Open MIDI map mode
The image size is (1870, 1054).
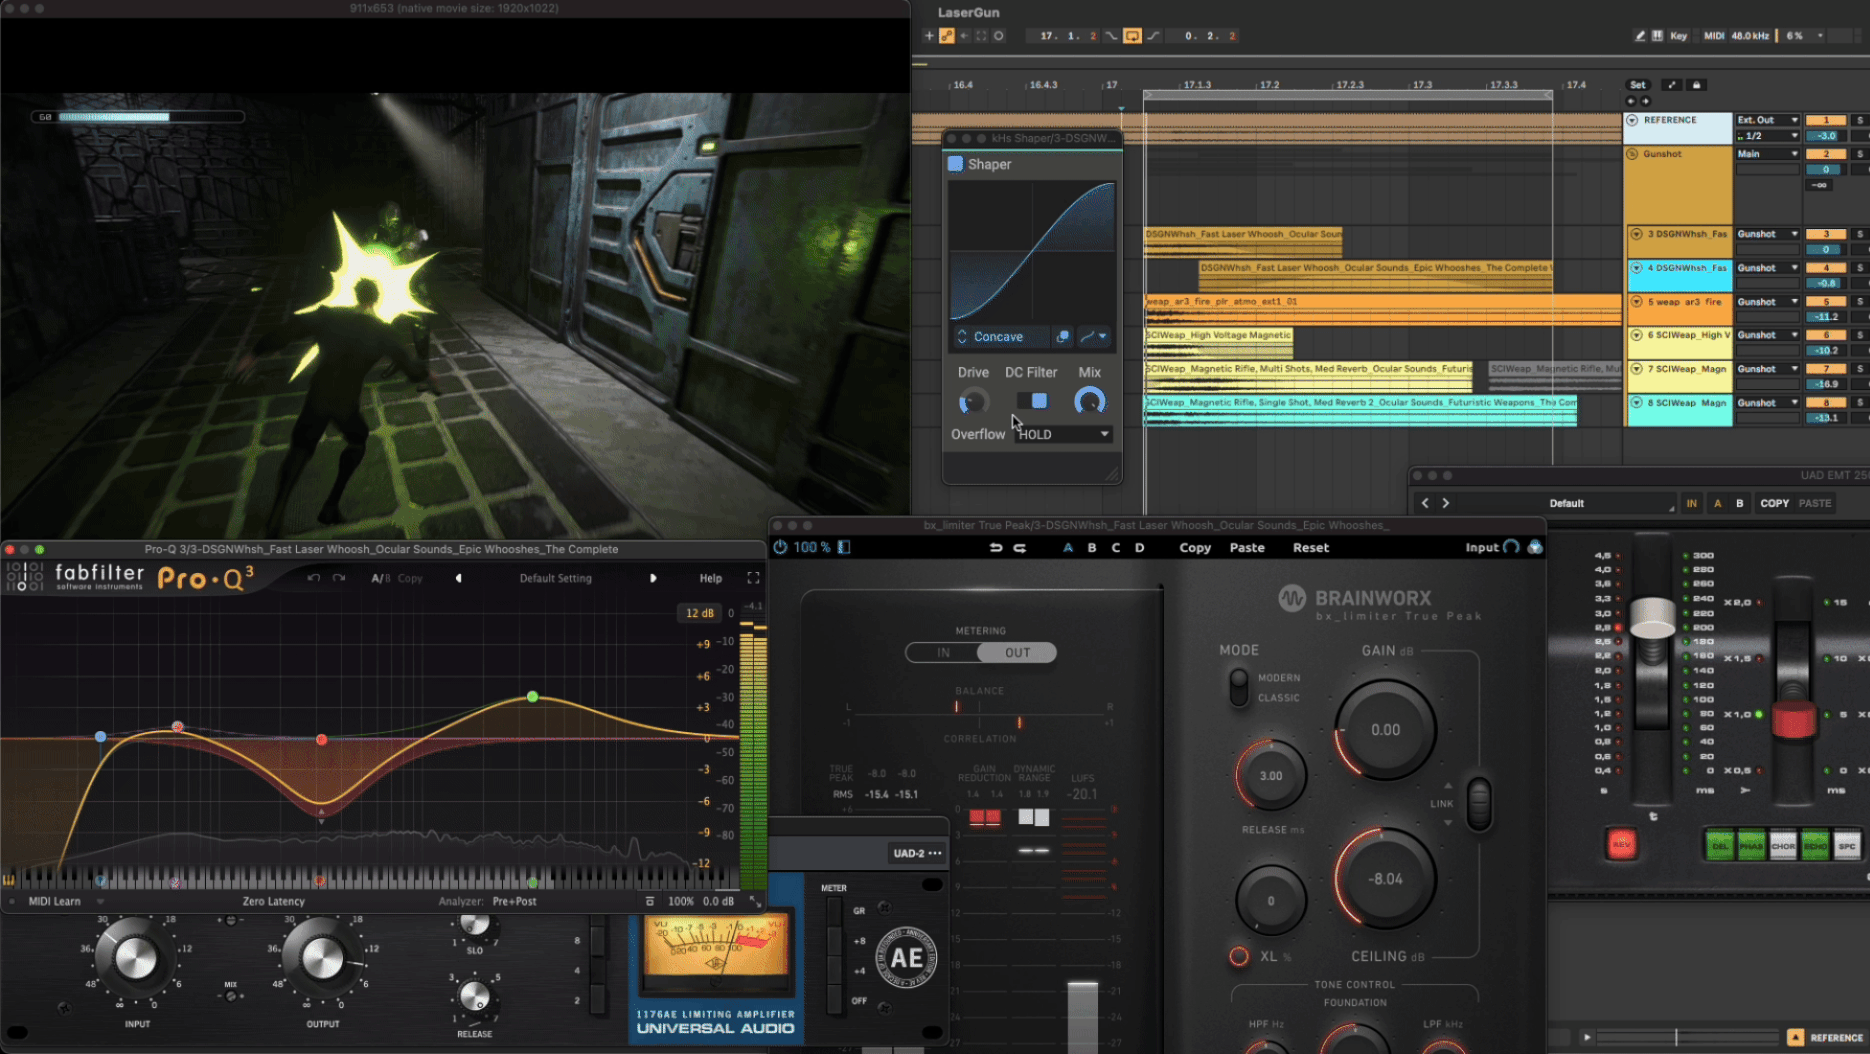coord(1714,36)
